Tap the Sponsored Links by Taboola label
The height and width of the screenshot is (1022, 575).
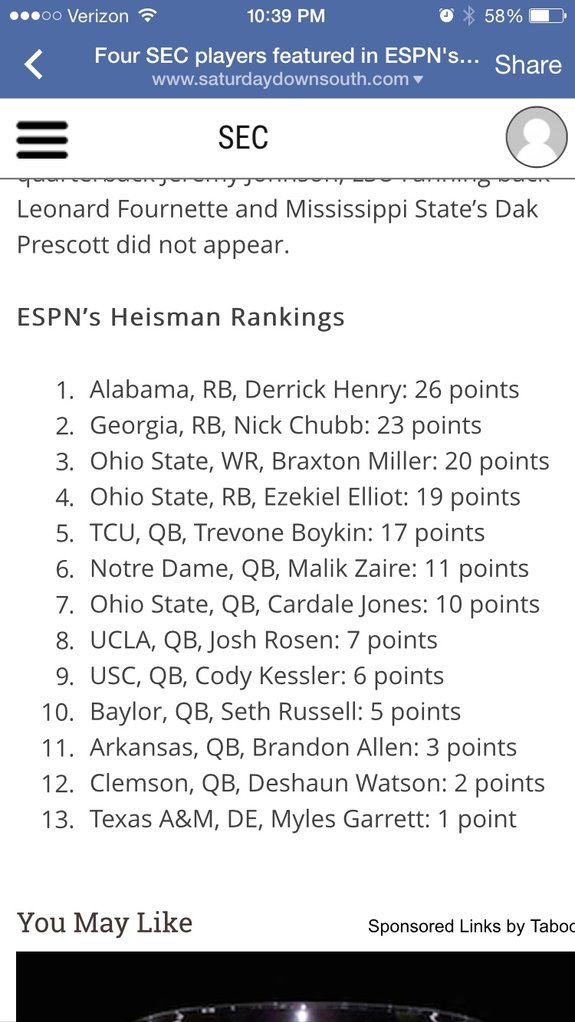pyautogui.click(x=471, y=926)
